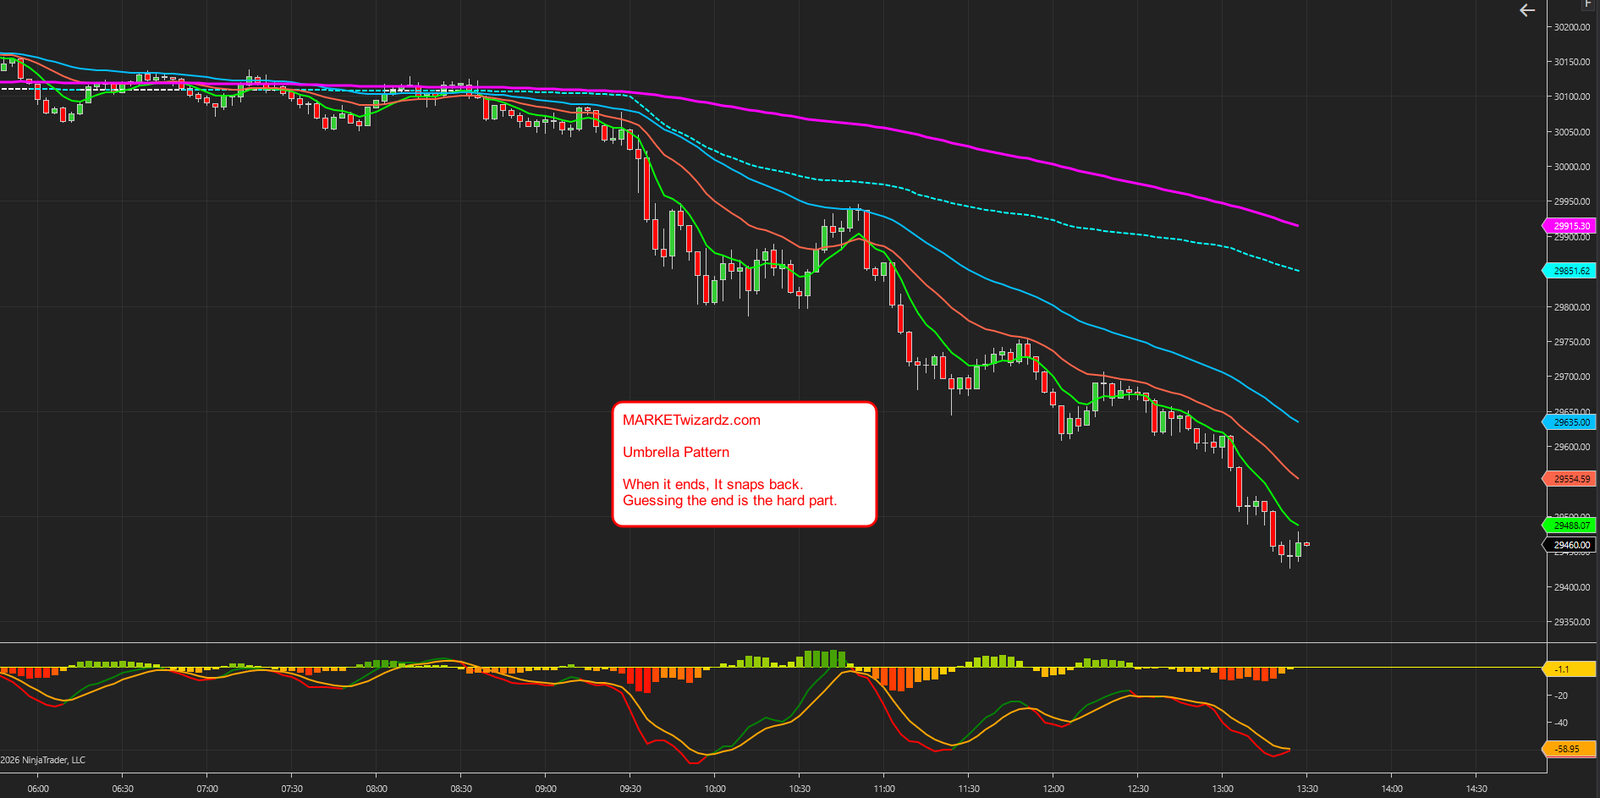Viewport: 1600px width, 798px height.
Task: Select the magenta 29915.30 price marker
Action: (1569, 226)
